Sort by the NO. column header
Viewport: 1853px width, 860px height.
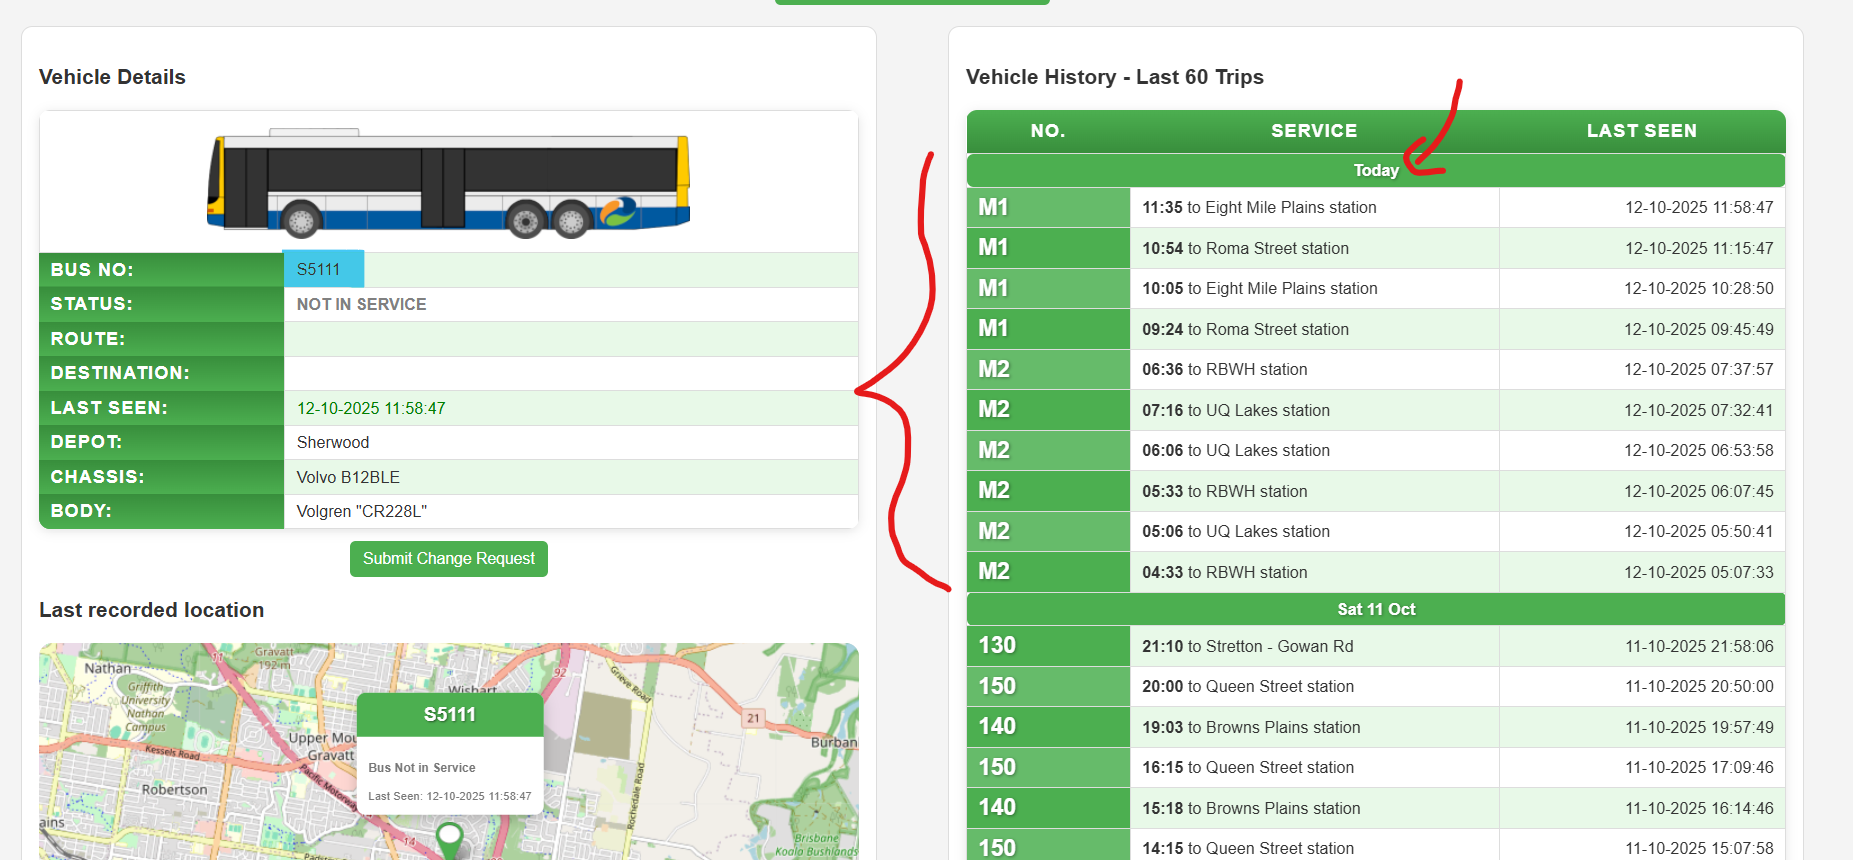pyautogui.click(x=1047, y=131)
